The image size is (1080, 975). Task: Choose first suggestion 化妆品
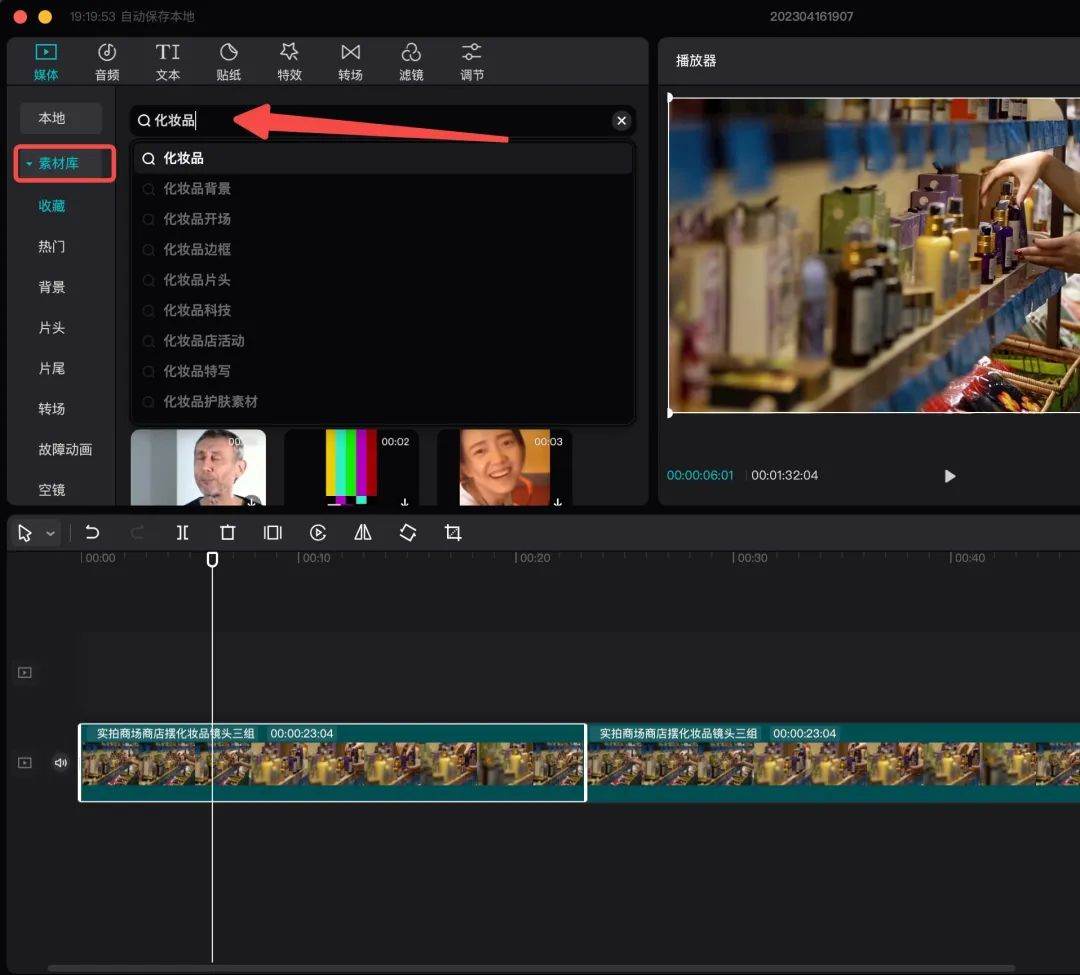383,158
